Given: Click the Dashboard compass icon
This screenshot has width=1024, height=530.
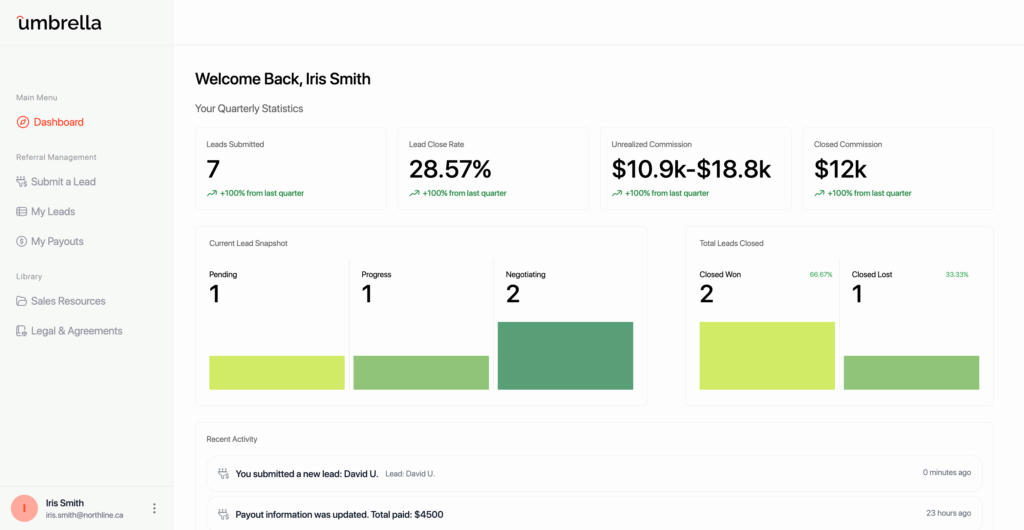Looking at the screenshot, I should point(23,122).
